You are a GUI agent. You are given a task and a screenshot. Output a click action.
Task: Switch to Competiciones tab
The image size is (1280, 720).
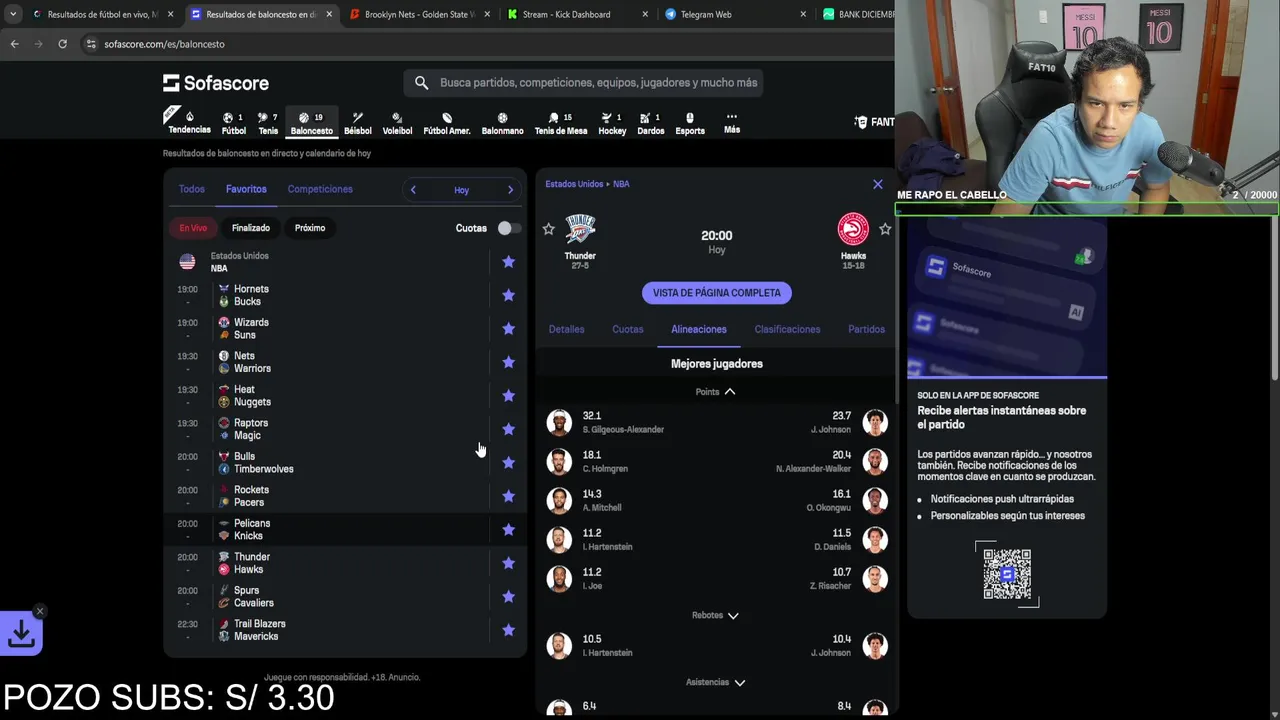[x=320, y=189]
